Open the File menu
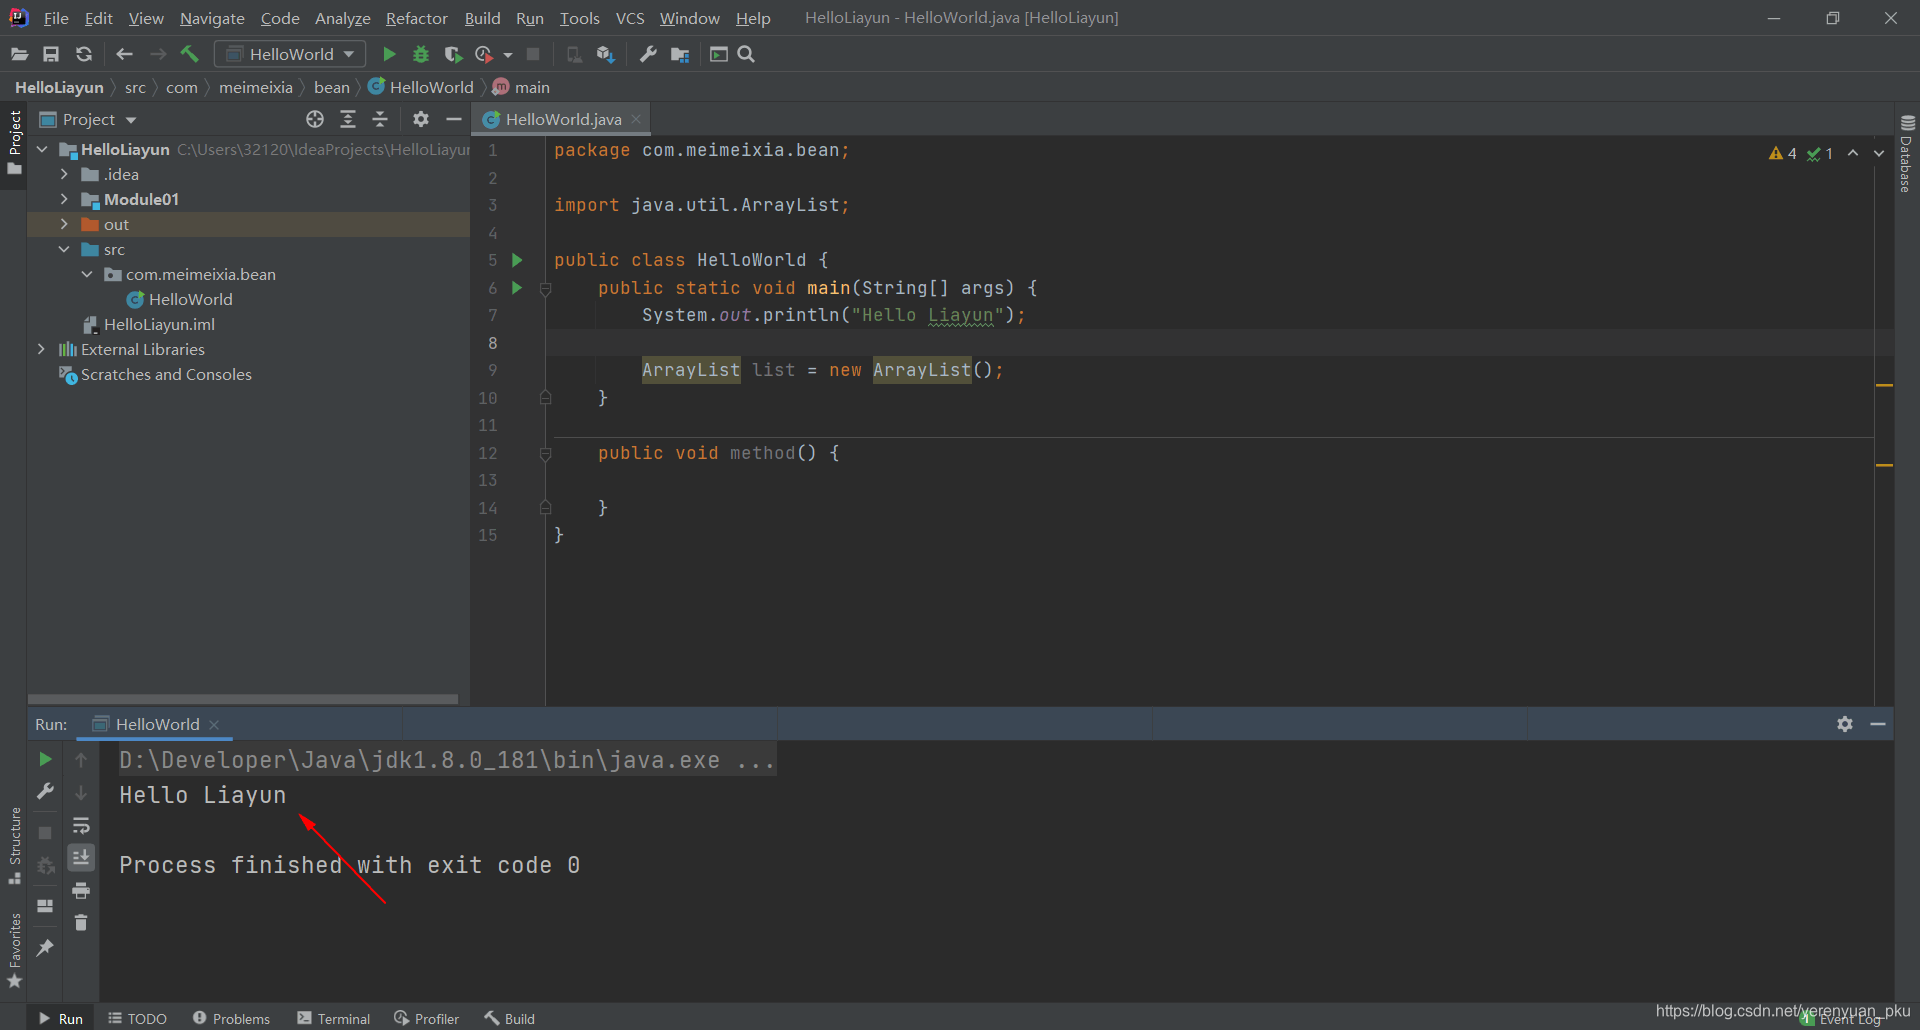Viewport: 1920px width, 1030px height. (56, 18)
